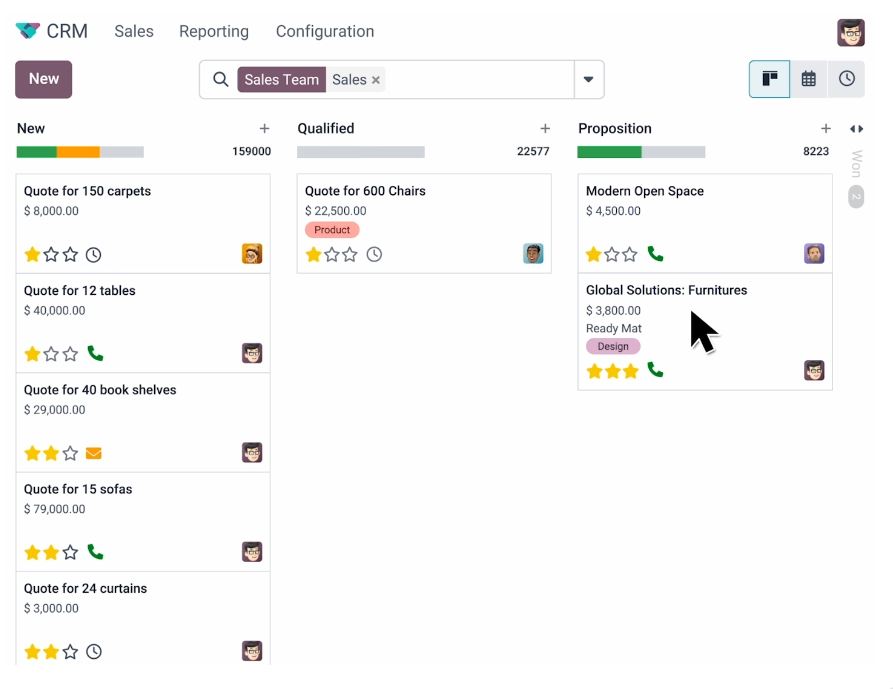Click search magnifier icon

tap(220, 79)
